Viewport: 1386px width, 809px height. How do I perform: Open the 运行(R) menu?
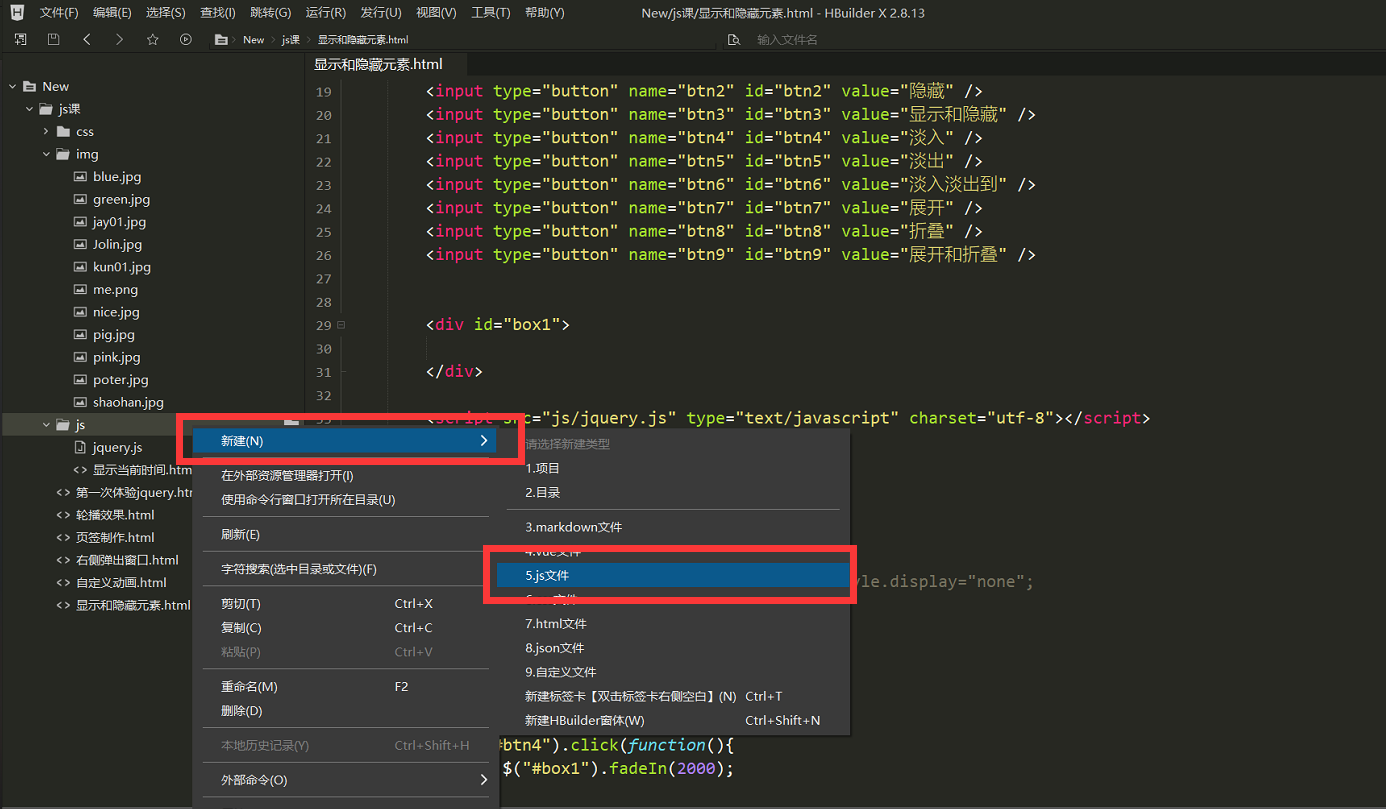click(x=326, y=13)
